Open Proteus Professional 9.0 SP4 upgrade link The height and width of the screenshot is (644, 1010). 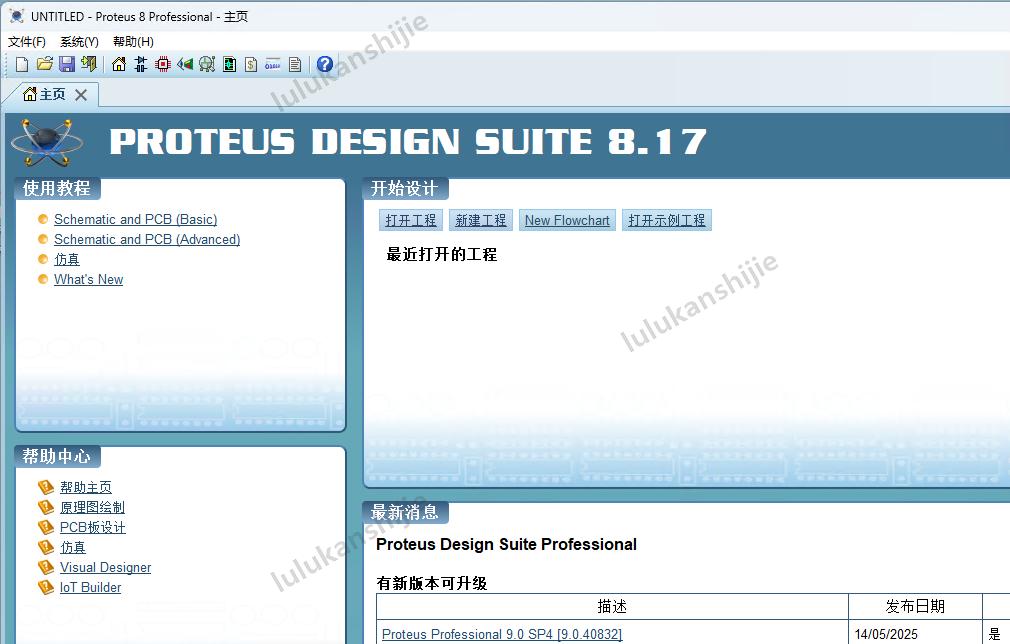click(x=502, y=634)
